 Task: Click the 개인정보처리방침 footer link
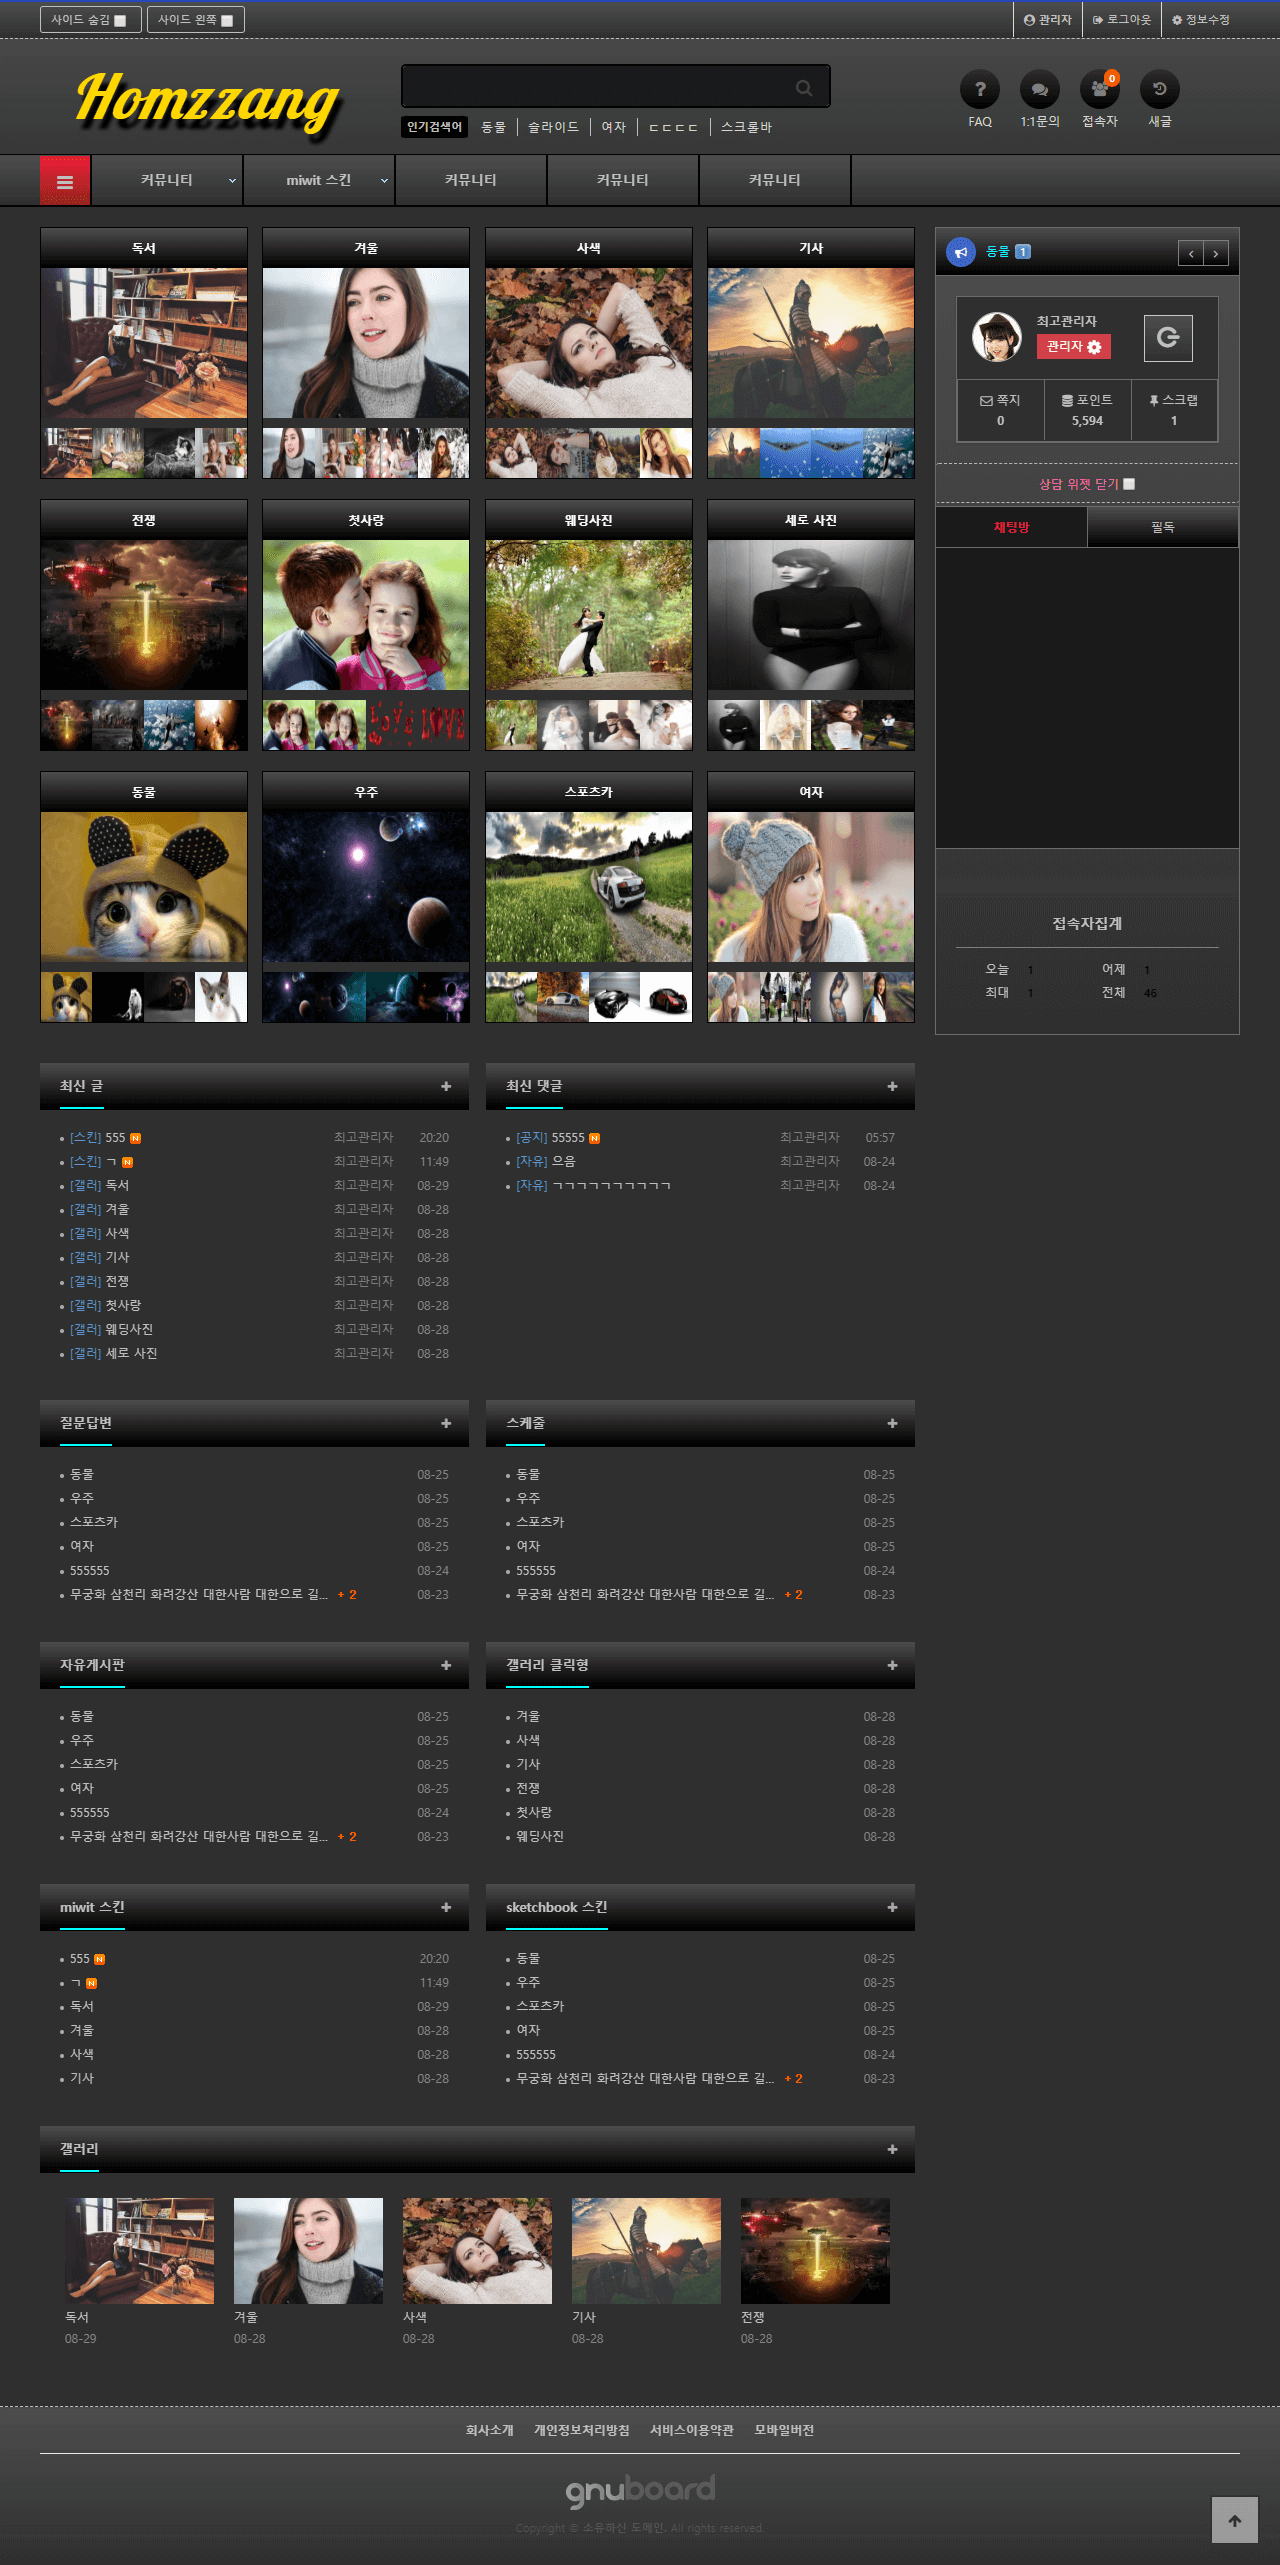[x=581, y=2430]
